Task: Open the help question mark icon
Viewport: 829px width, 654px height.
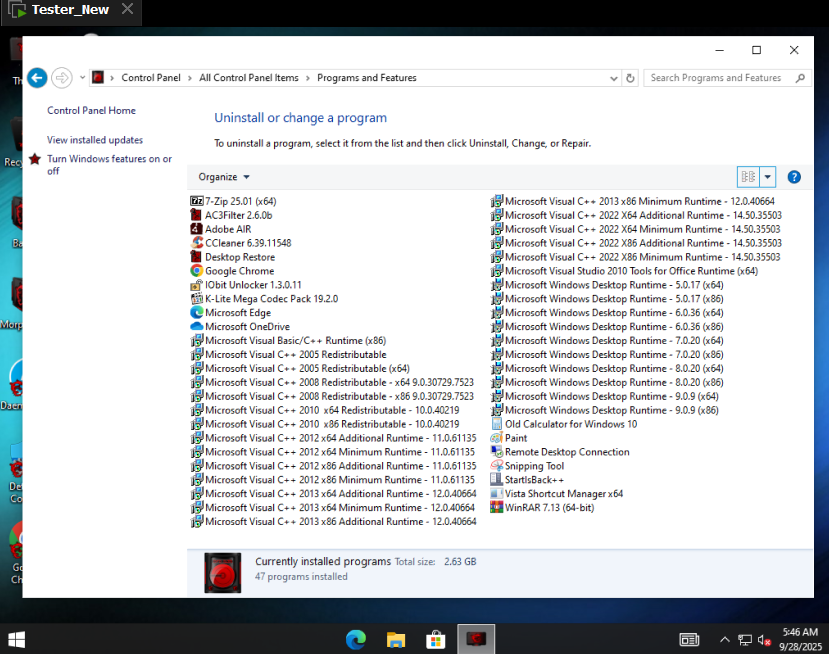Action: (794, 177)
